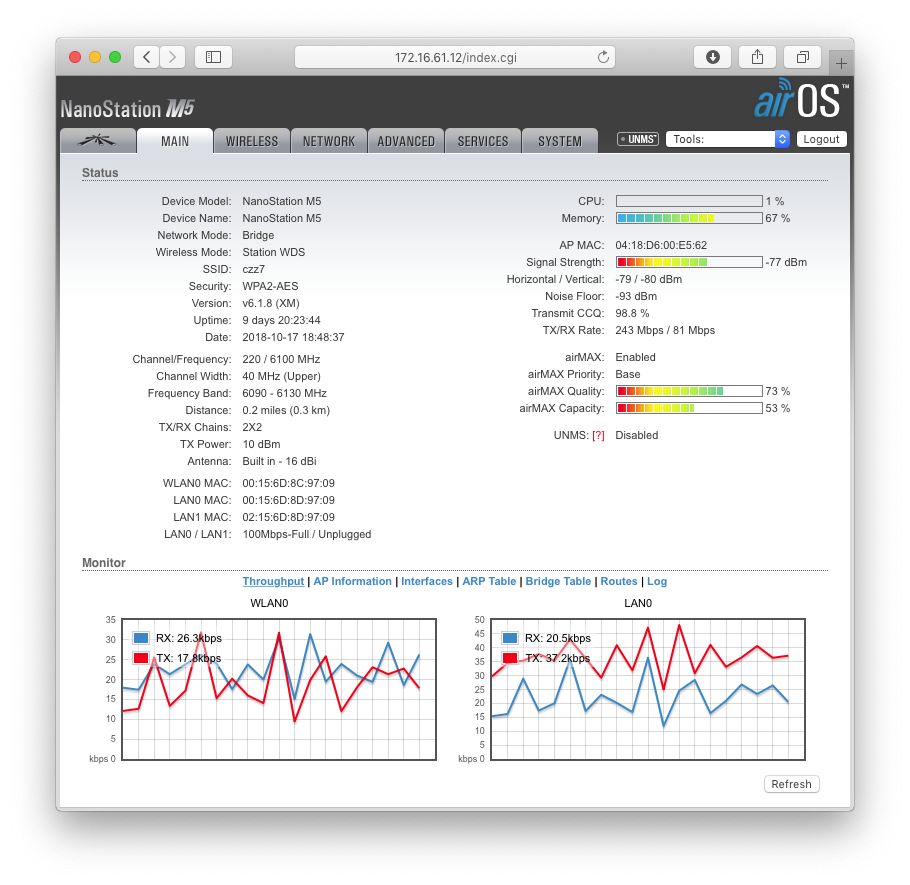Reload the page using the refresh icon
This screenshot has height=885, width=910.
tap(604, 57)
